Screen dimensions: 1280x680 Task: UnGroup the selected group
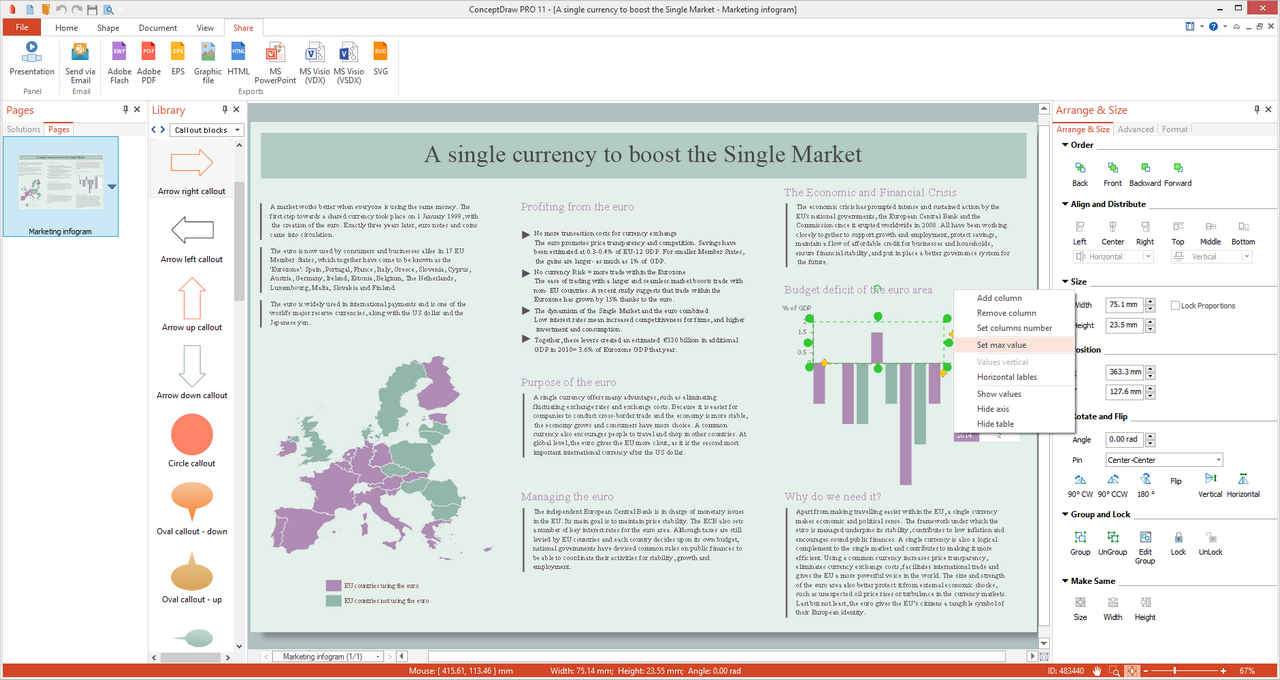pos(1112,543)
